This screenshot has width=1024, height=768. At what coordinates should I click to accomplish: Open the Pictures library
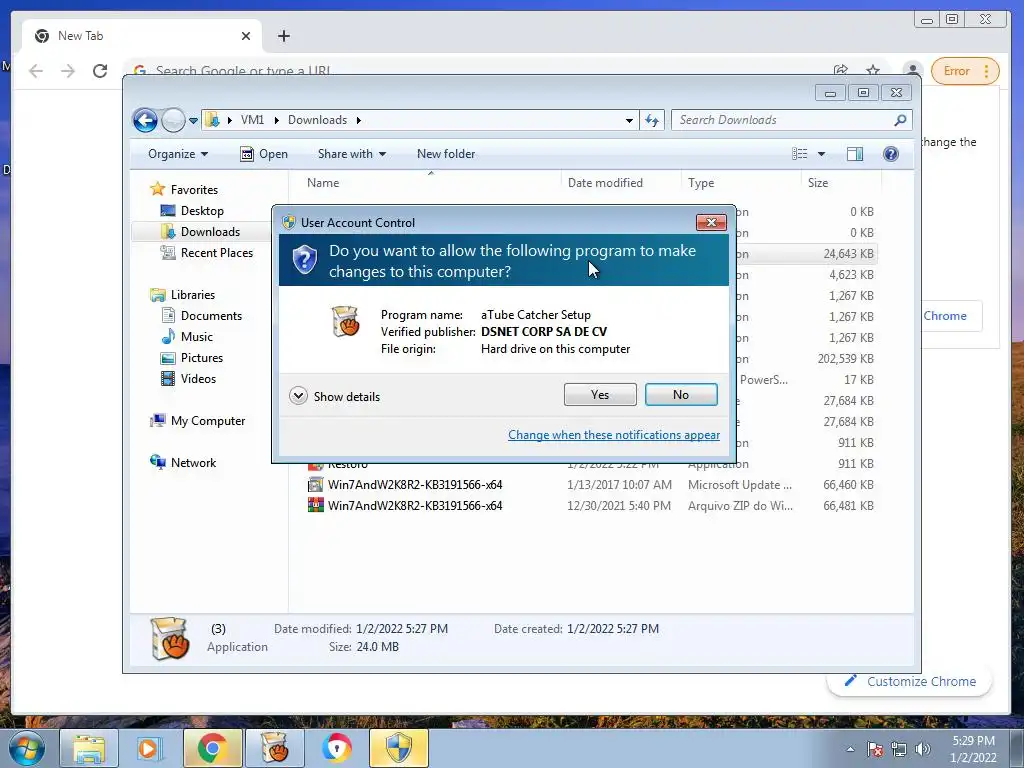click(201, 358)
